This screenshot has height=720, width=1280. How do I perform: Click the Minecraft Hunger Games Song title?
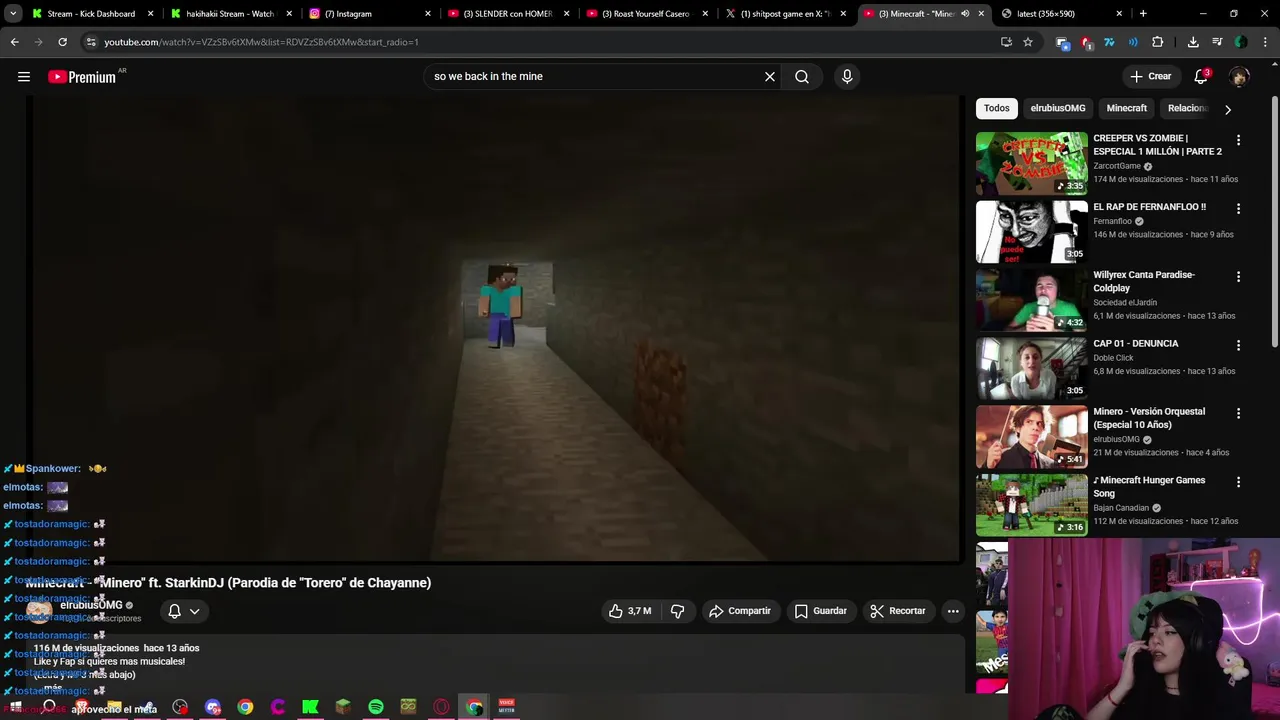[1149, 487]
